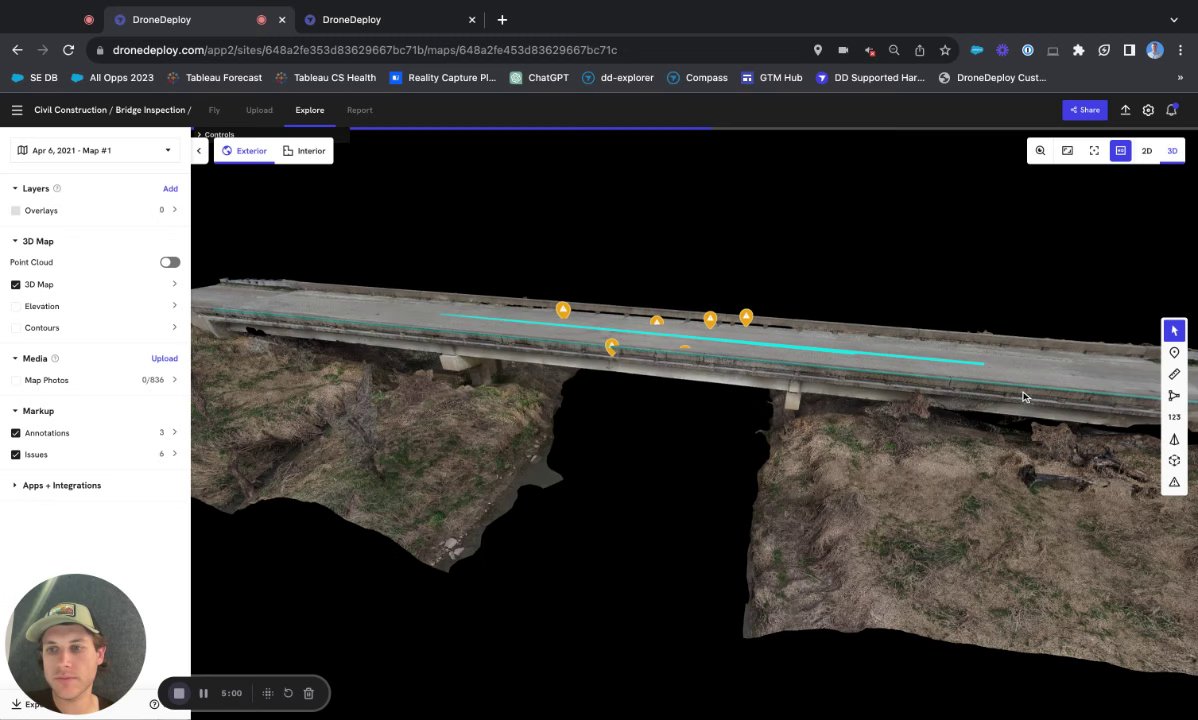Switch to 2D map view
The width and height of the screenshot is (1198, 720).
tap(1146, 151)
